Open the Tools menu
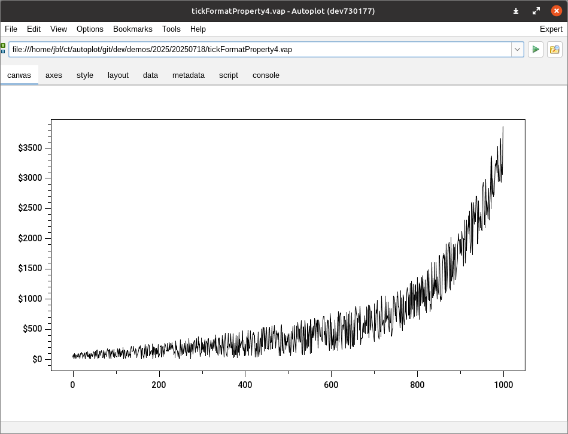This screenshot has height=434, width=568. tap(171, 29)
